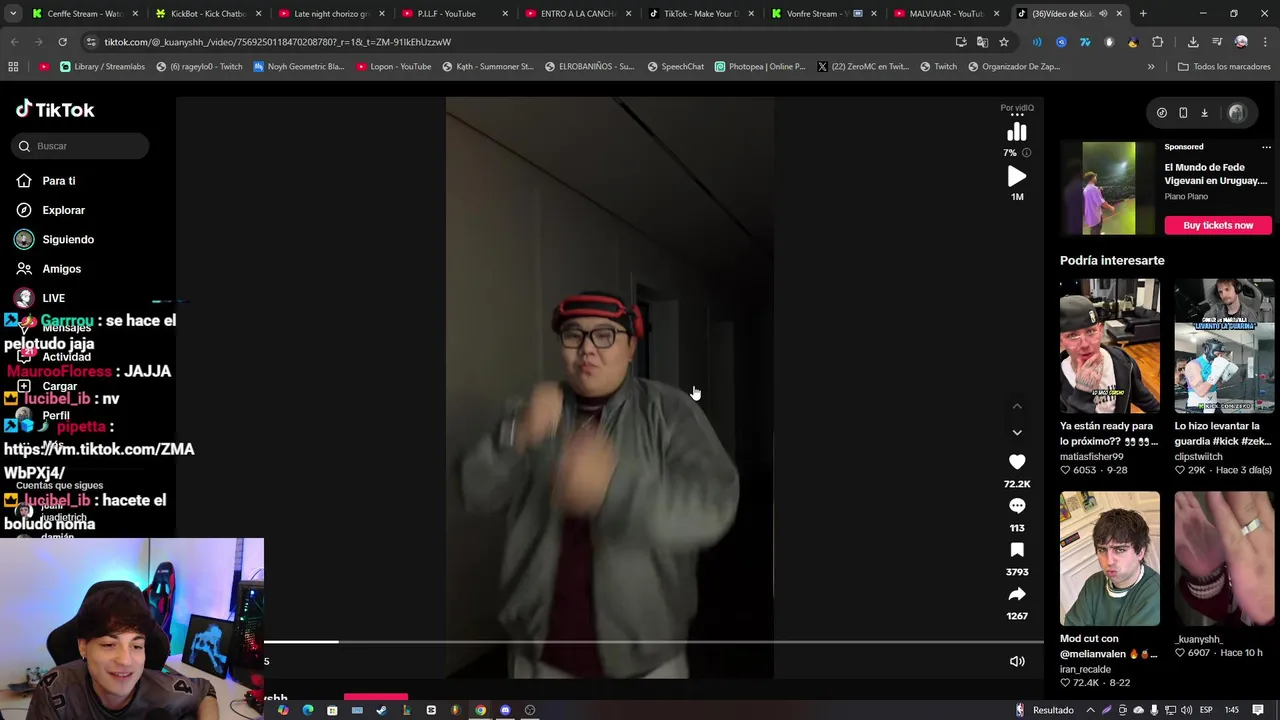
Task: Open Chrome apps grid icon
Action: click(13, 67)
